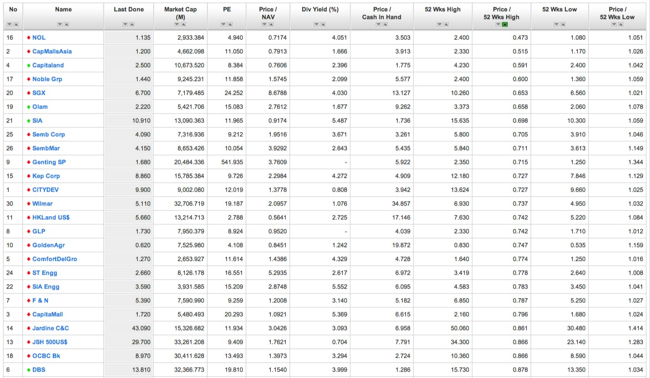650x378 pixels.
Task: Sort Last Done column descending
Action: (x=125, y=25)
